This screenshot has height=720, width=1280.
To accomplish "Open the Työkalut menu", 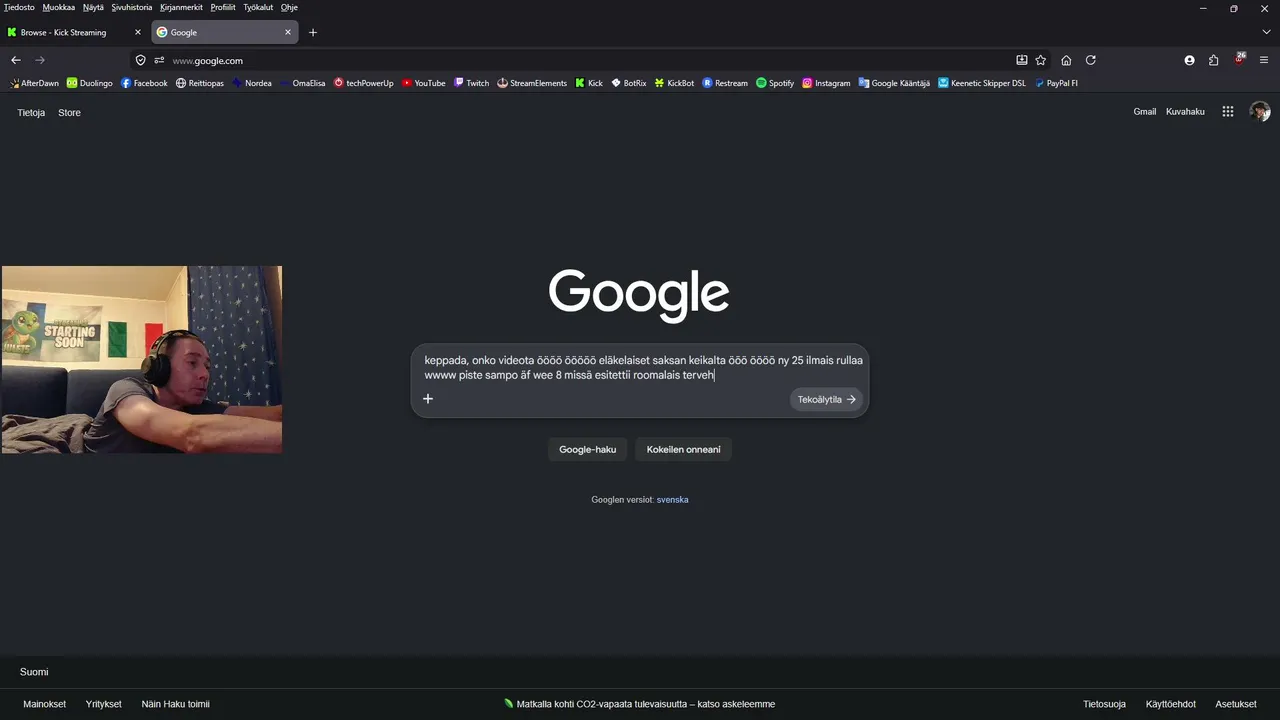I will click(x=258, y=7).
